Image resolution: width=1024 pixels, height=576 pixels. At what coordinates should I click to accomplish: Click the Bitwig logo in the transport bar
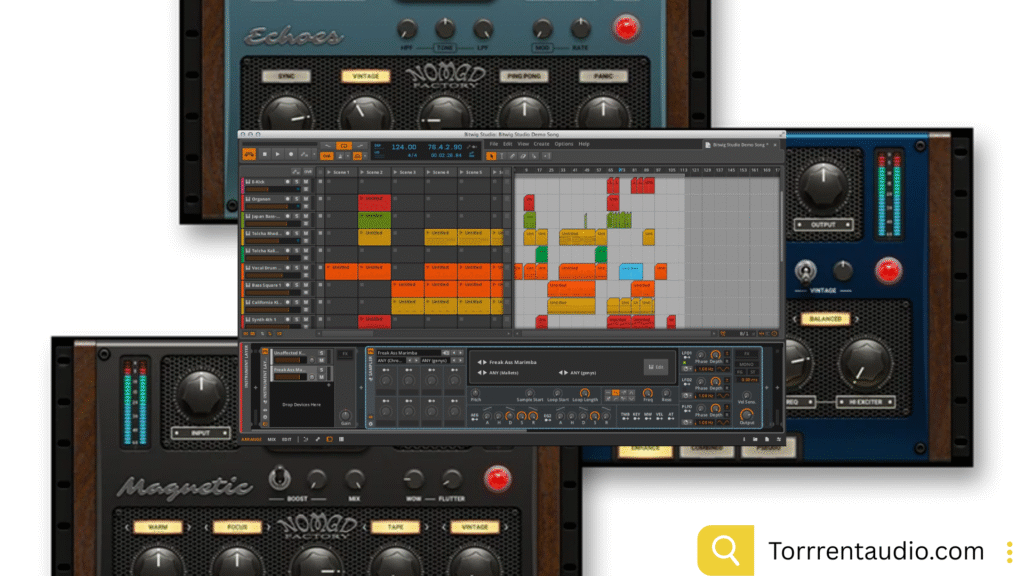tap(249, 154)
